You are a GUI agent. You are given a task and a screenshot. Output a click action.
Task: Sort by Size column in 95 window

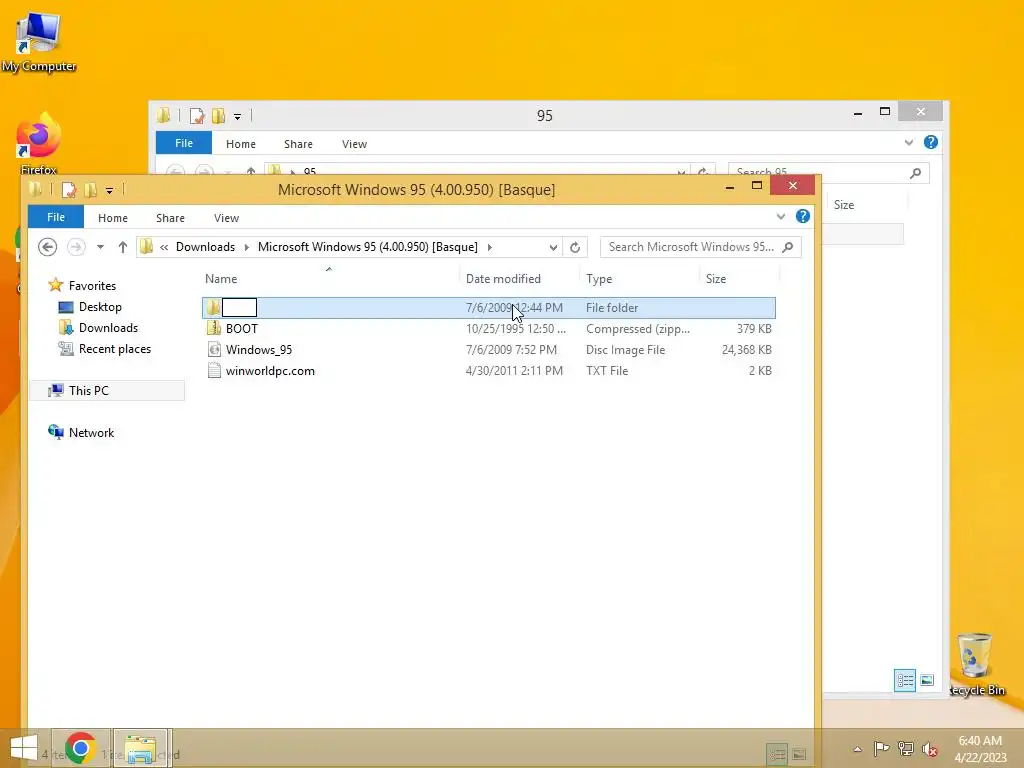click(x=865, y=205)
